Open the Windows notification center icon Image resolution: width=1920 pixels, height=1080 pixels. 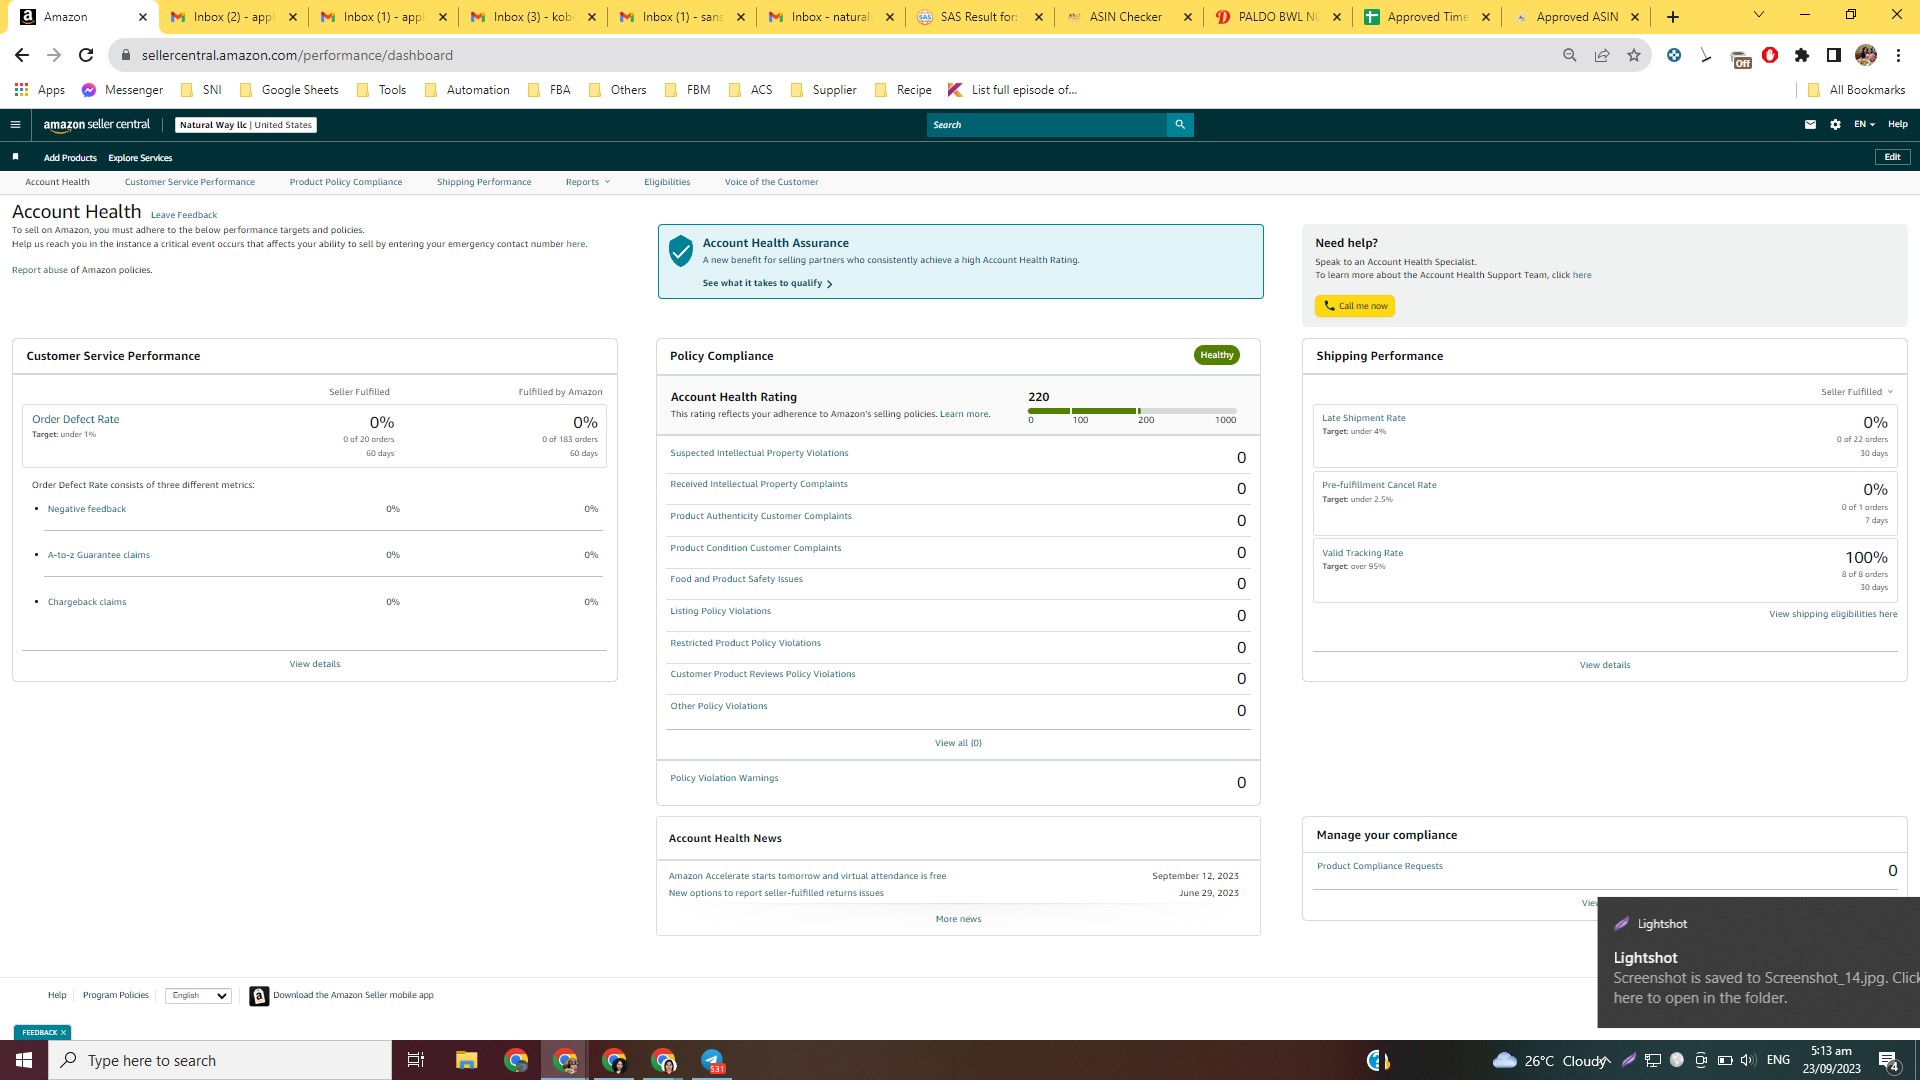click(x=1889, y=1060)
